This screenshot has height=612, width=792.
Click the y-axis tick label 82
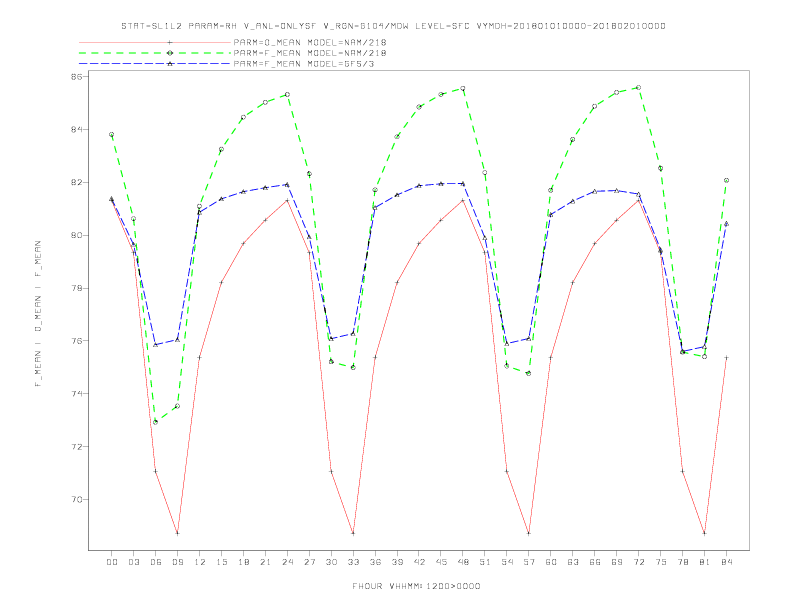[77, 182]
